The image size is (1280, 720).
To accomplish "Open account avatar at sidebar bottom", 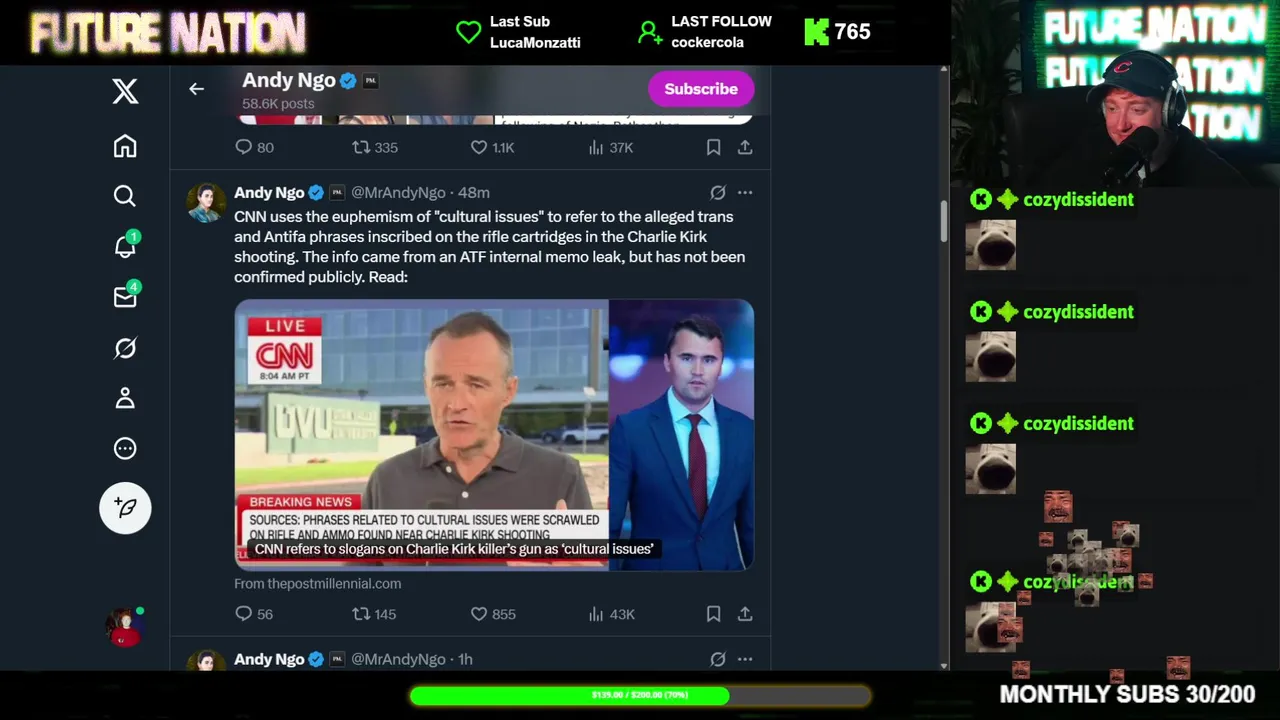I will [125, 627].
